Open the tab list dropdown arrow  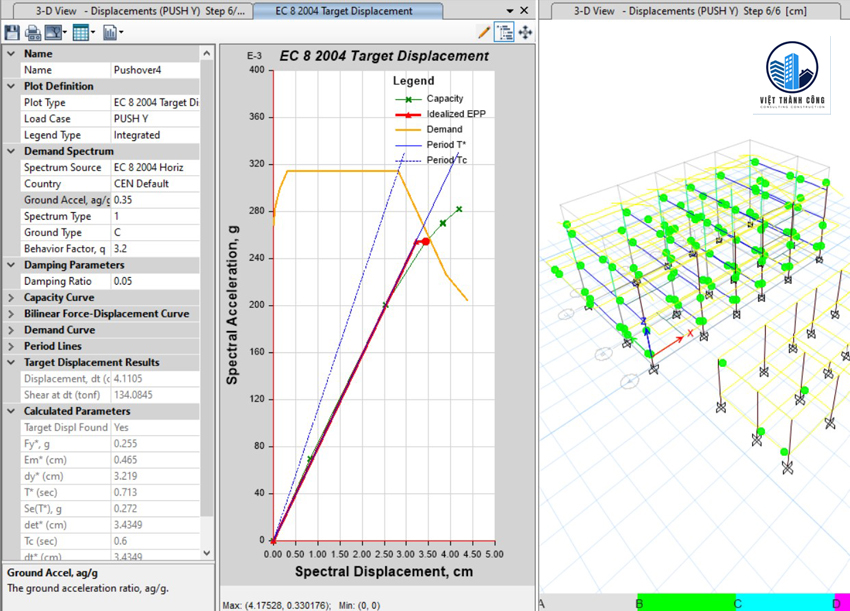509,11
